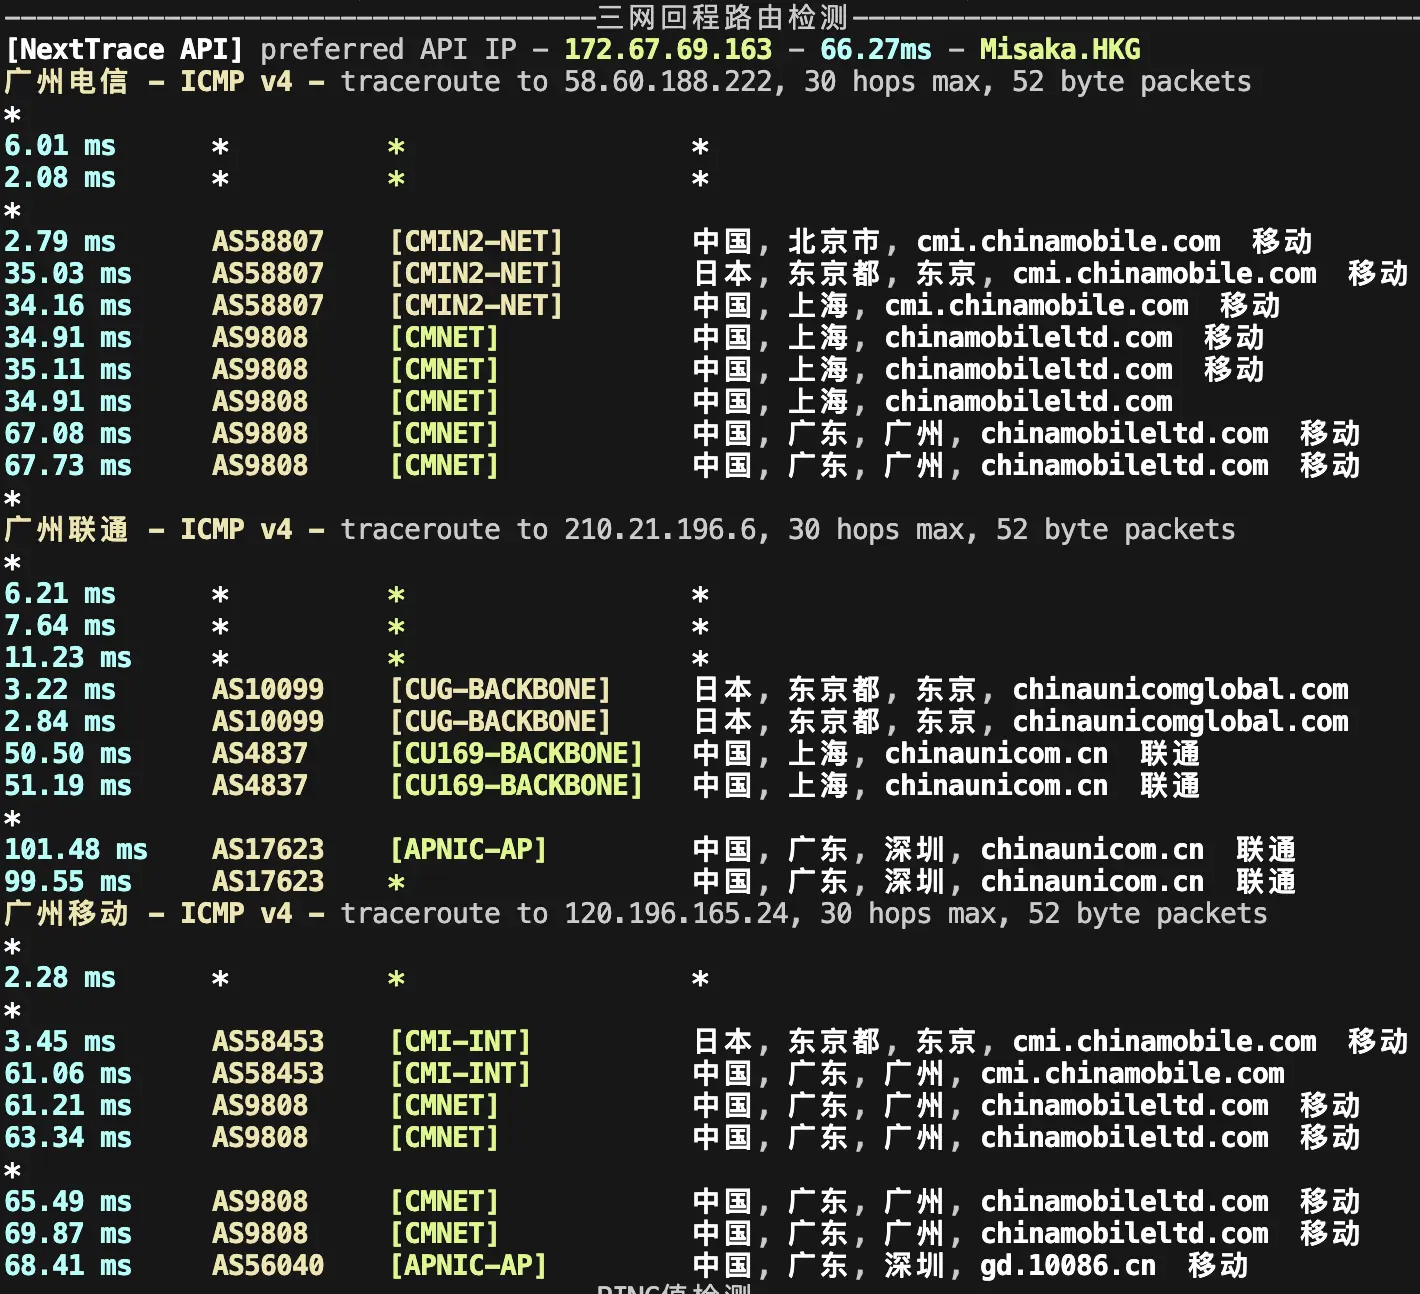Click the 3.22 ms hop time
The width and height of the screenshot is (1420, 1294).
[x=60, y=689]
